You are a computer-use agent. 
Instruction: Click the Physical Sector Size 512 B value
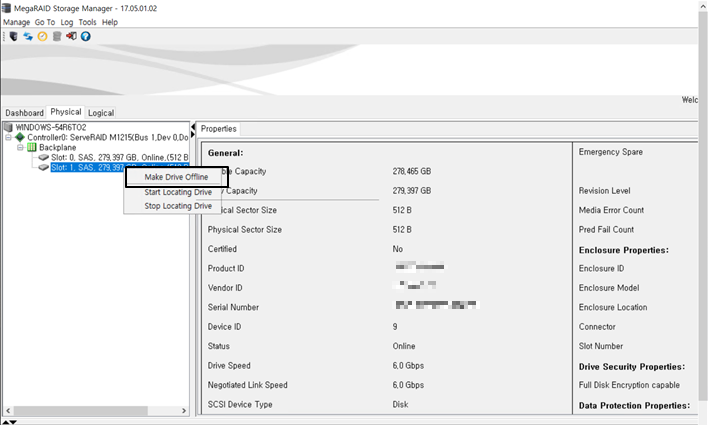(x=402, y=229)
